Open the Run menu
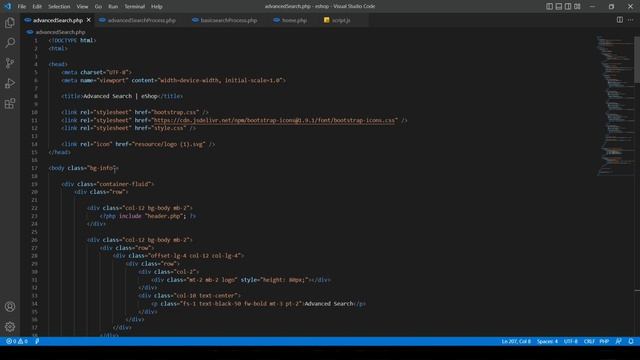Viewport: 640px width, 360px height. (113, 7)
